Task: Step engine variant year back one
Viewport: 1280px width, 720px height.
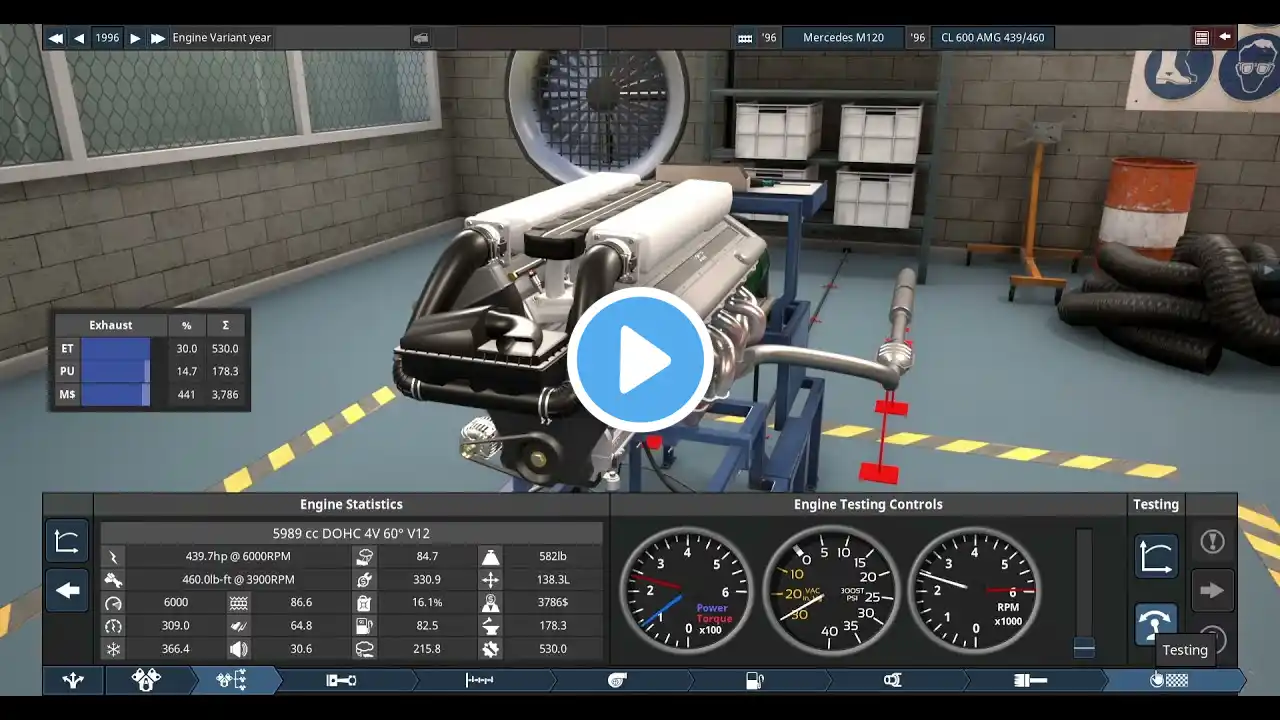Action: 79,38
